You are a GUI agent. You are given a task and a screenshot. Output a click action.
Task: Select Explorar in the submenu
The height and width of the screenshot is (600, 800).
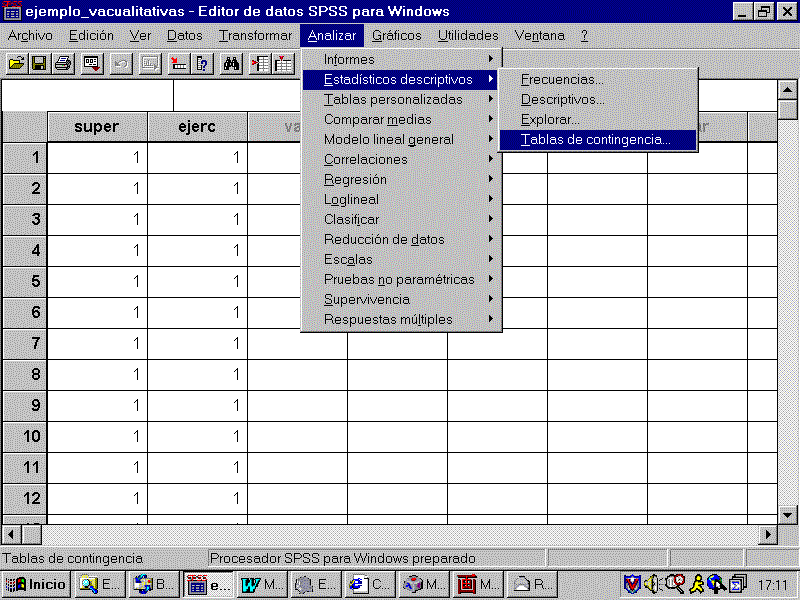coord(598,119)
